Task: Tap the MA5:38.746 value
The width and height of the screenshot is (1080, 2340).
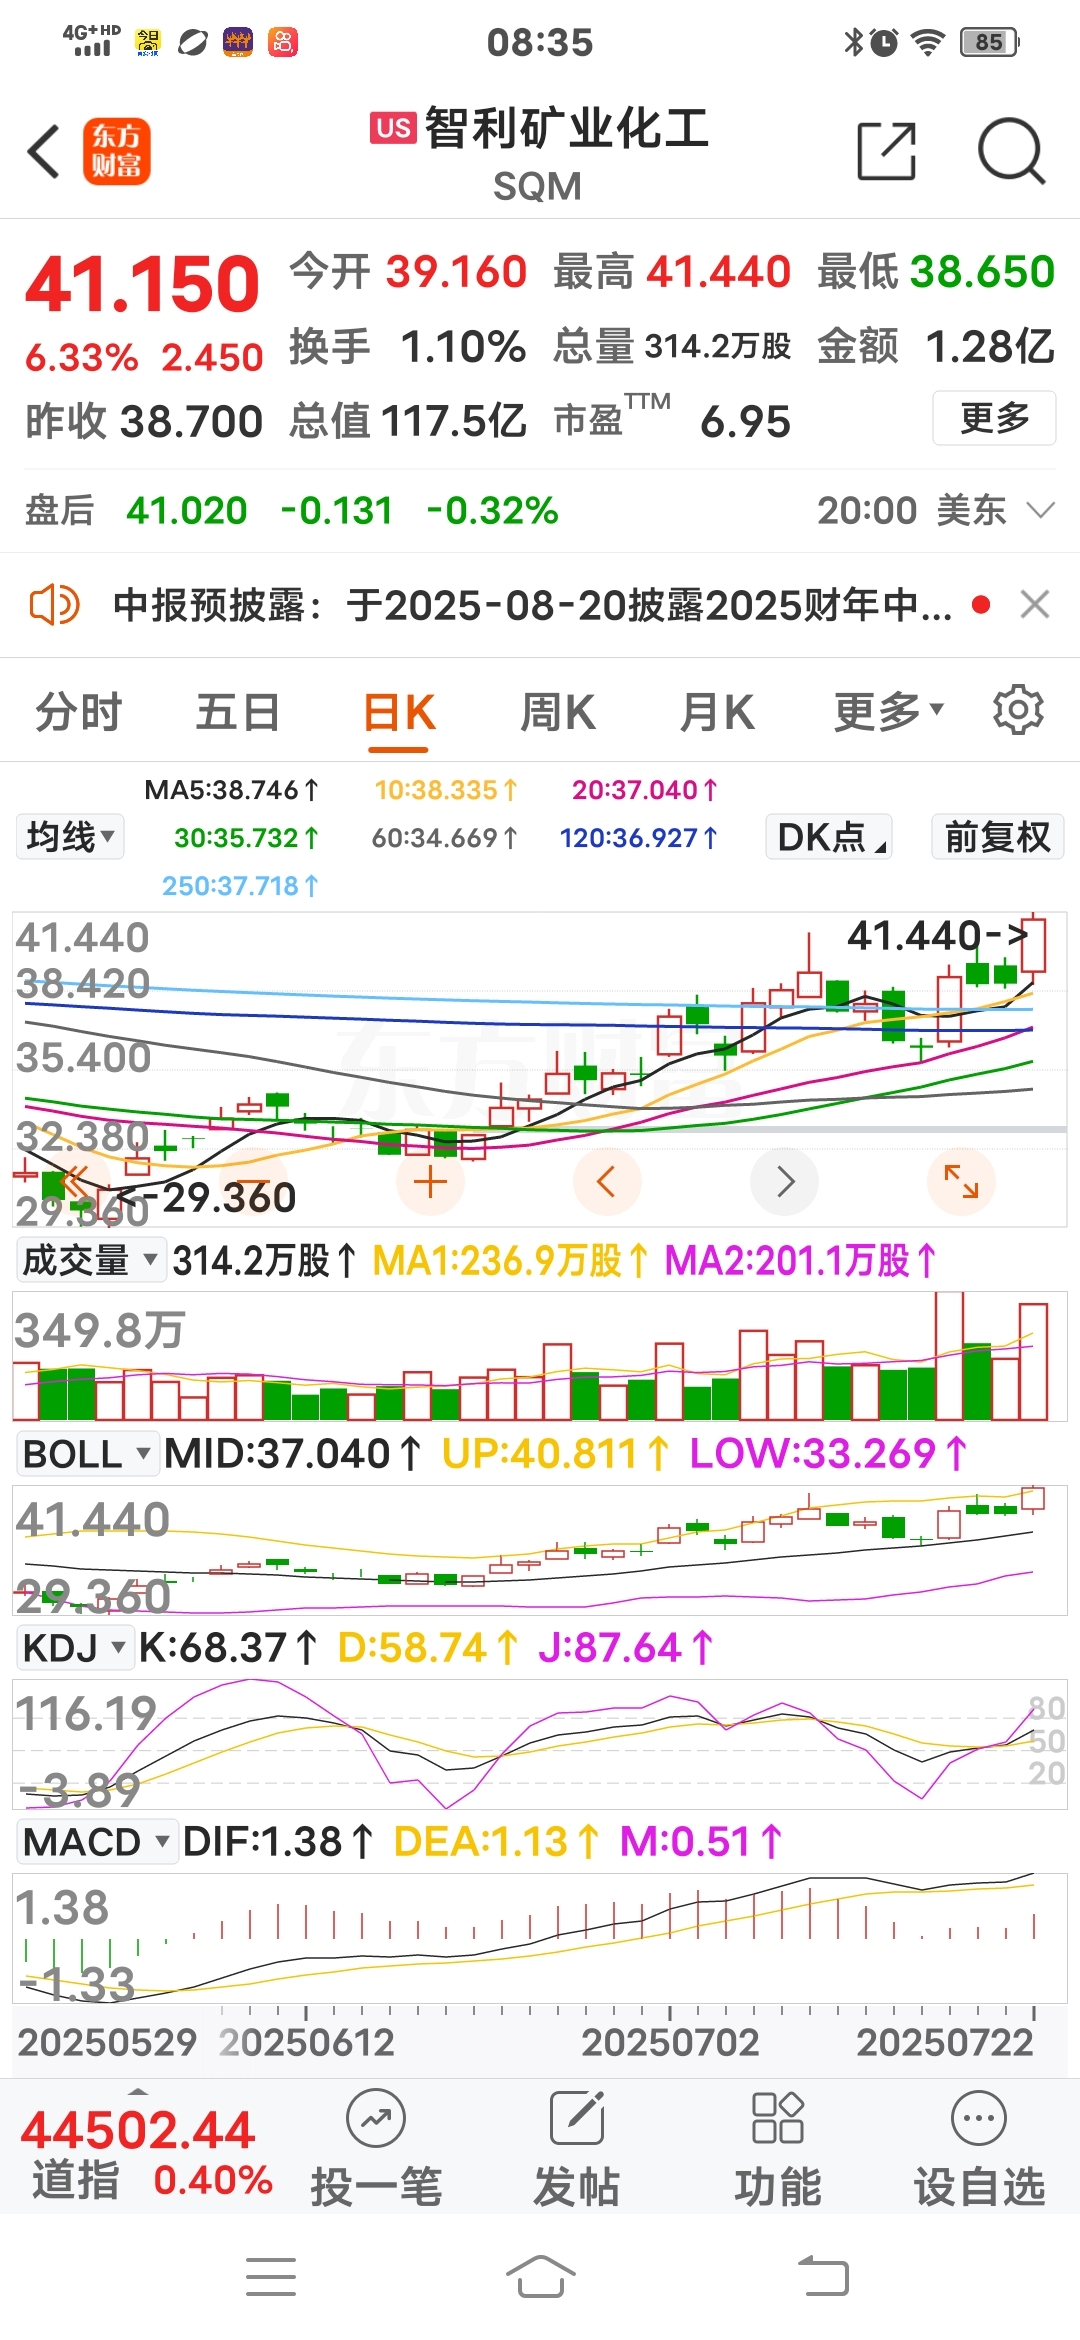Action: click(x=232, y=790)
